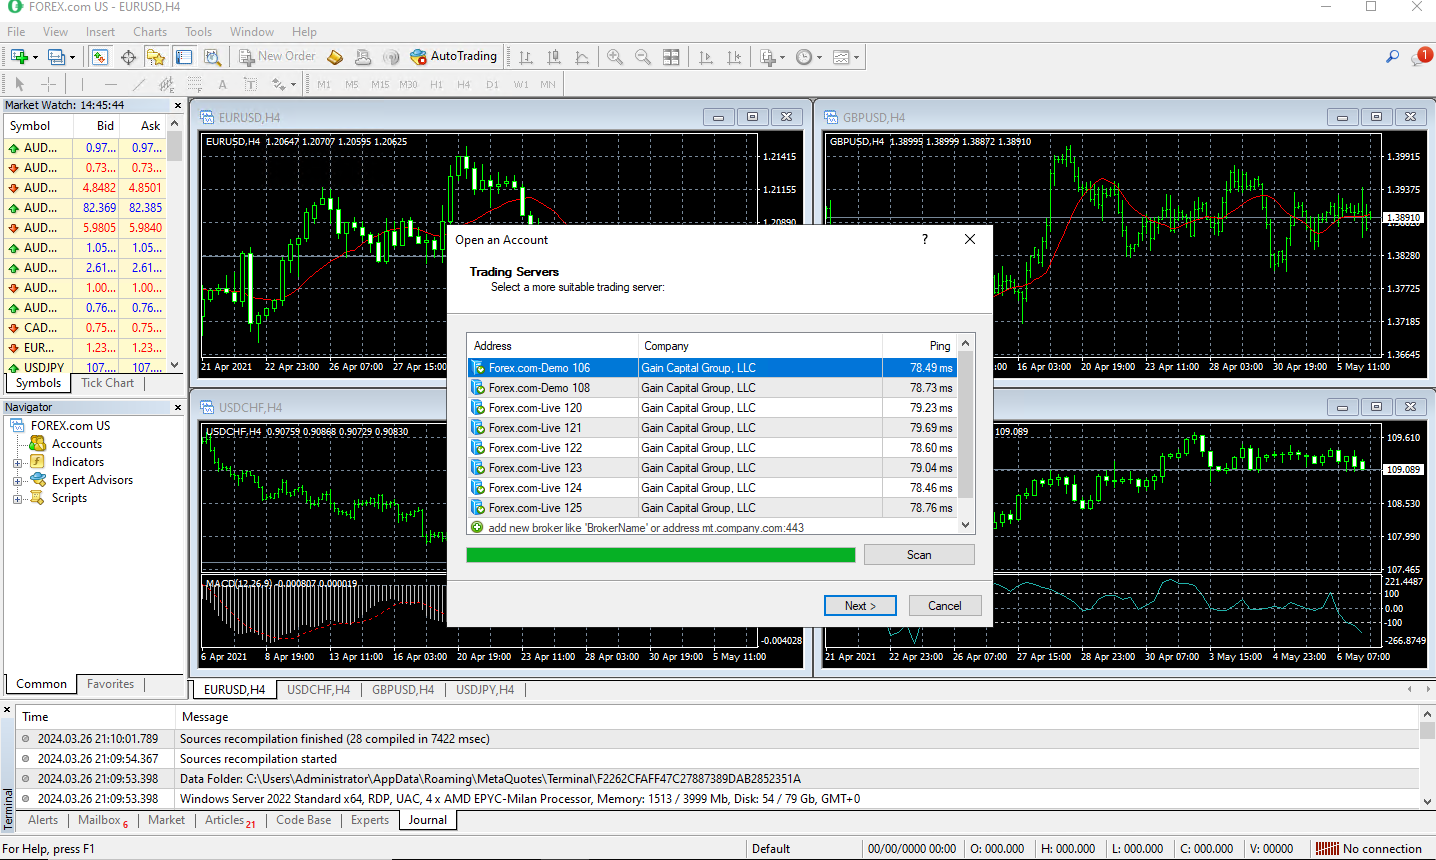Click the Tile Windows icon
Screen dimensions: 1436x860
pos(671,57)
